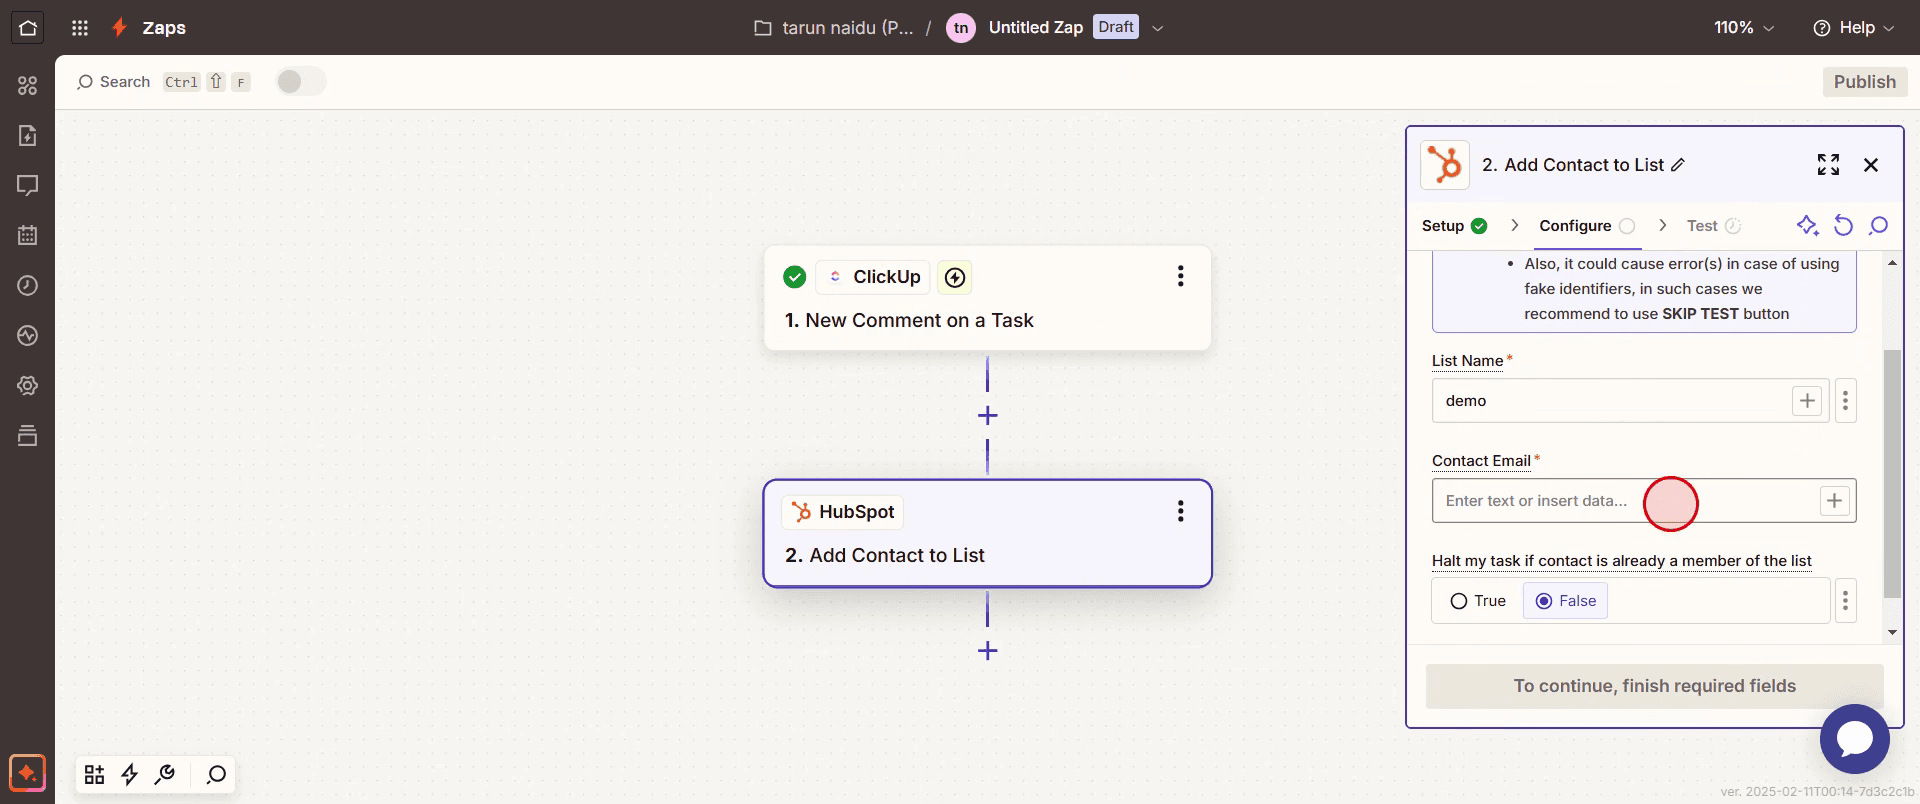Toggle the Zap on/off switch

(x=300, y=82)
